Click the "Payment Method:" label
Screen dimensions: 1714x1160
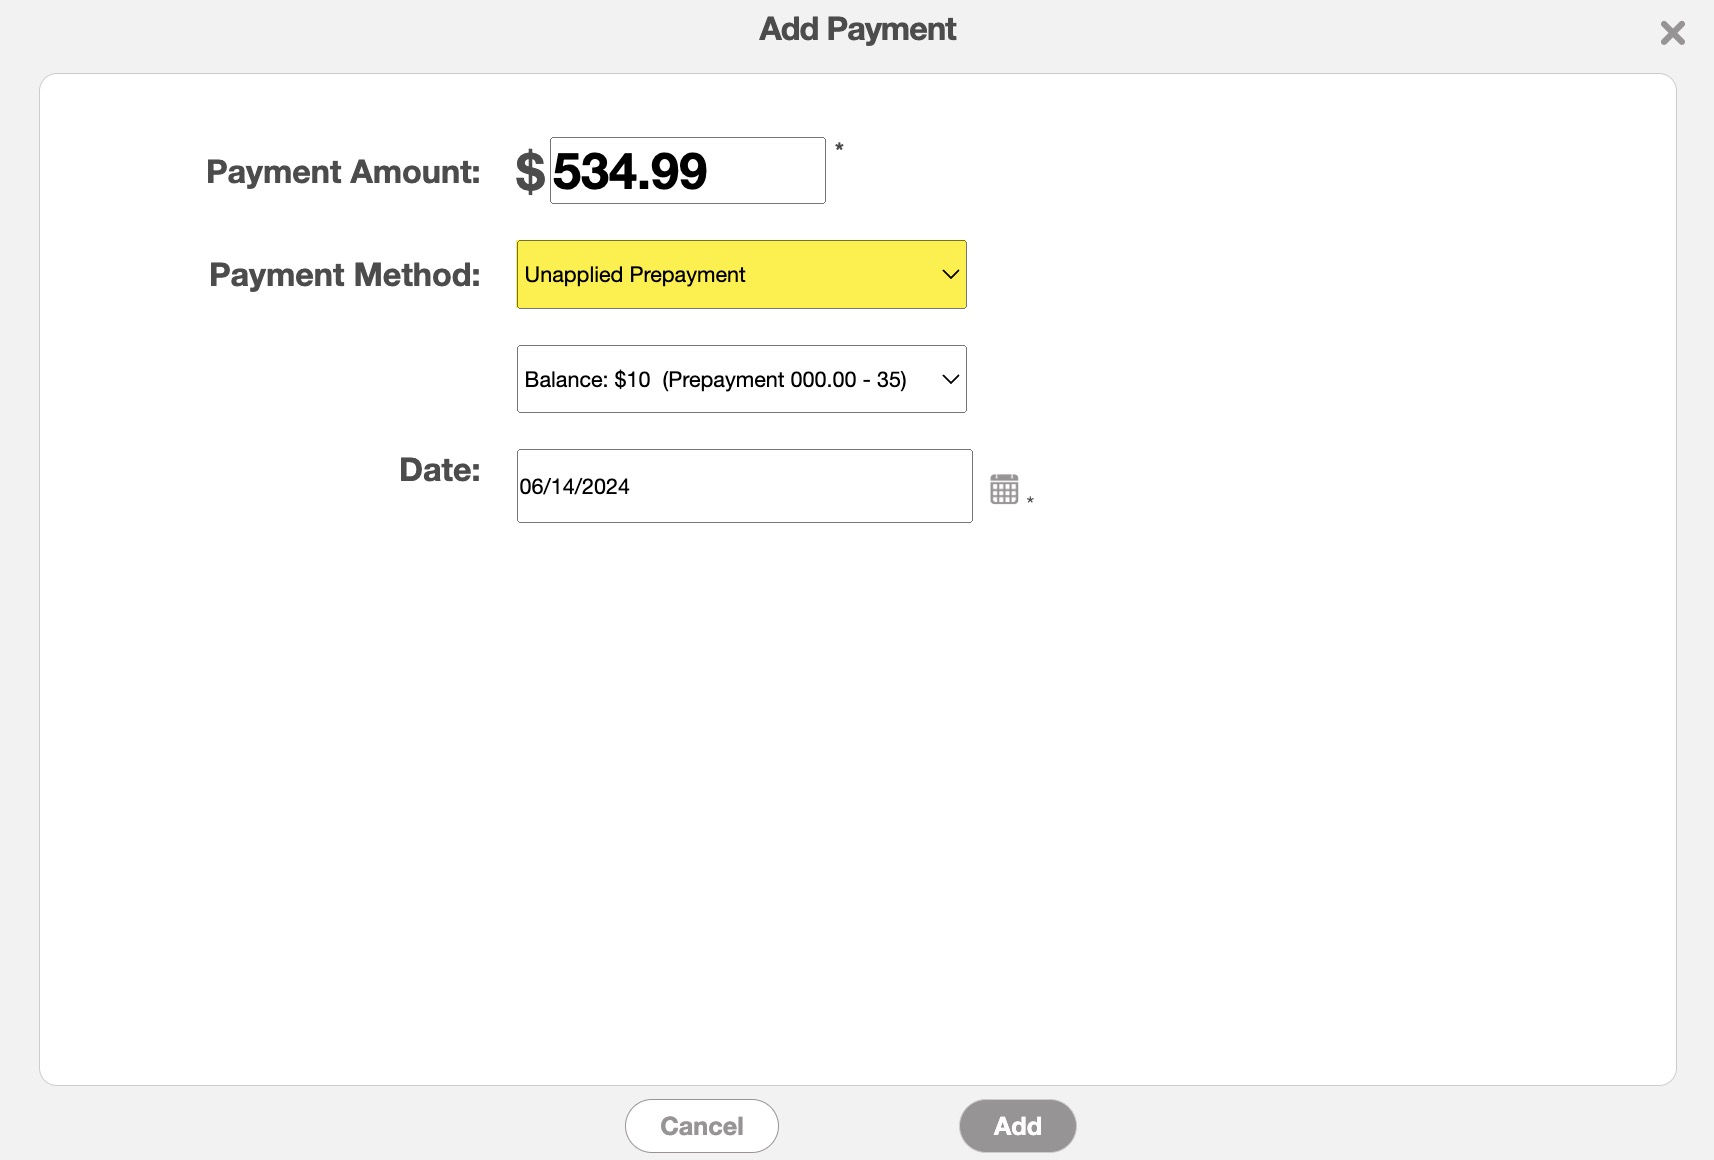point(344,275)
